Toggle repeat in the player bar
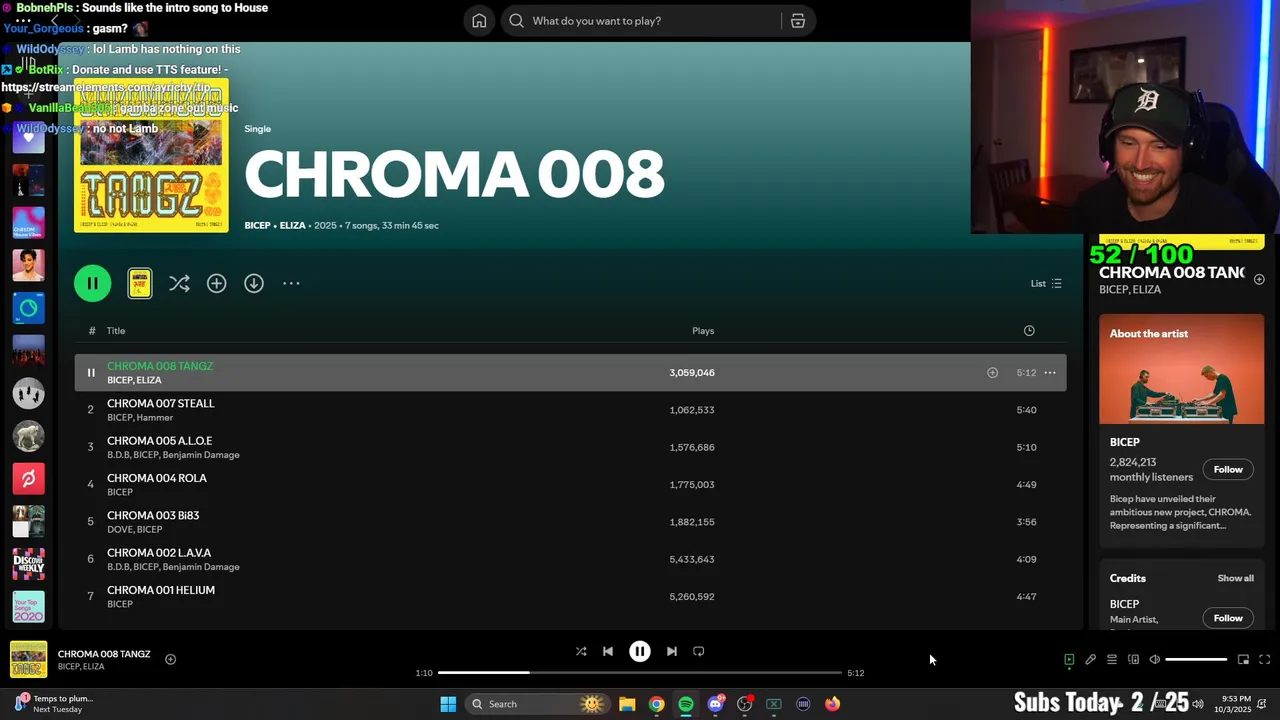This screenshot has height=720, width=1280. coord(699,651)
